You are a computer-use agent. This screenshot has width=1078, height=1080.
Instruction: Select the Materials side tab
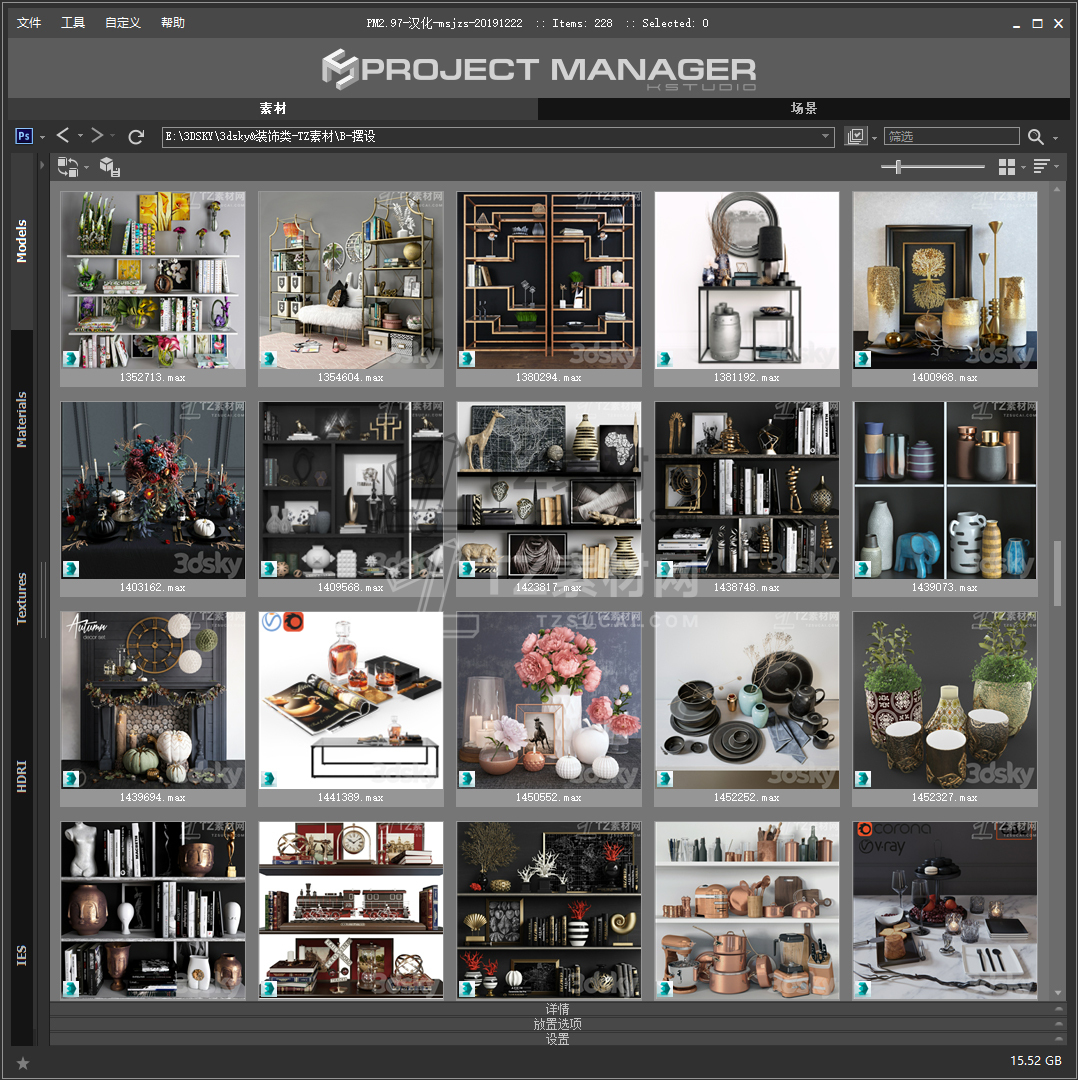pyautogui.click(x=21, y=419)
